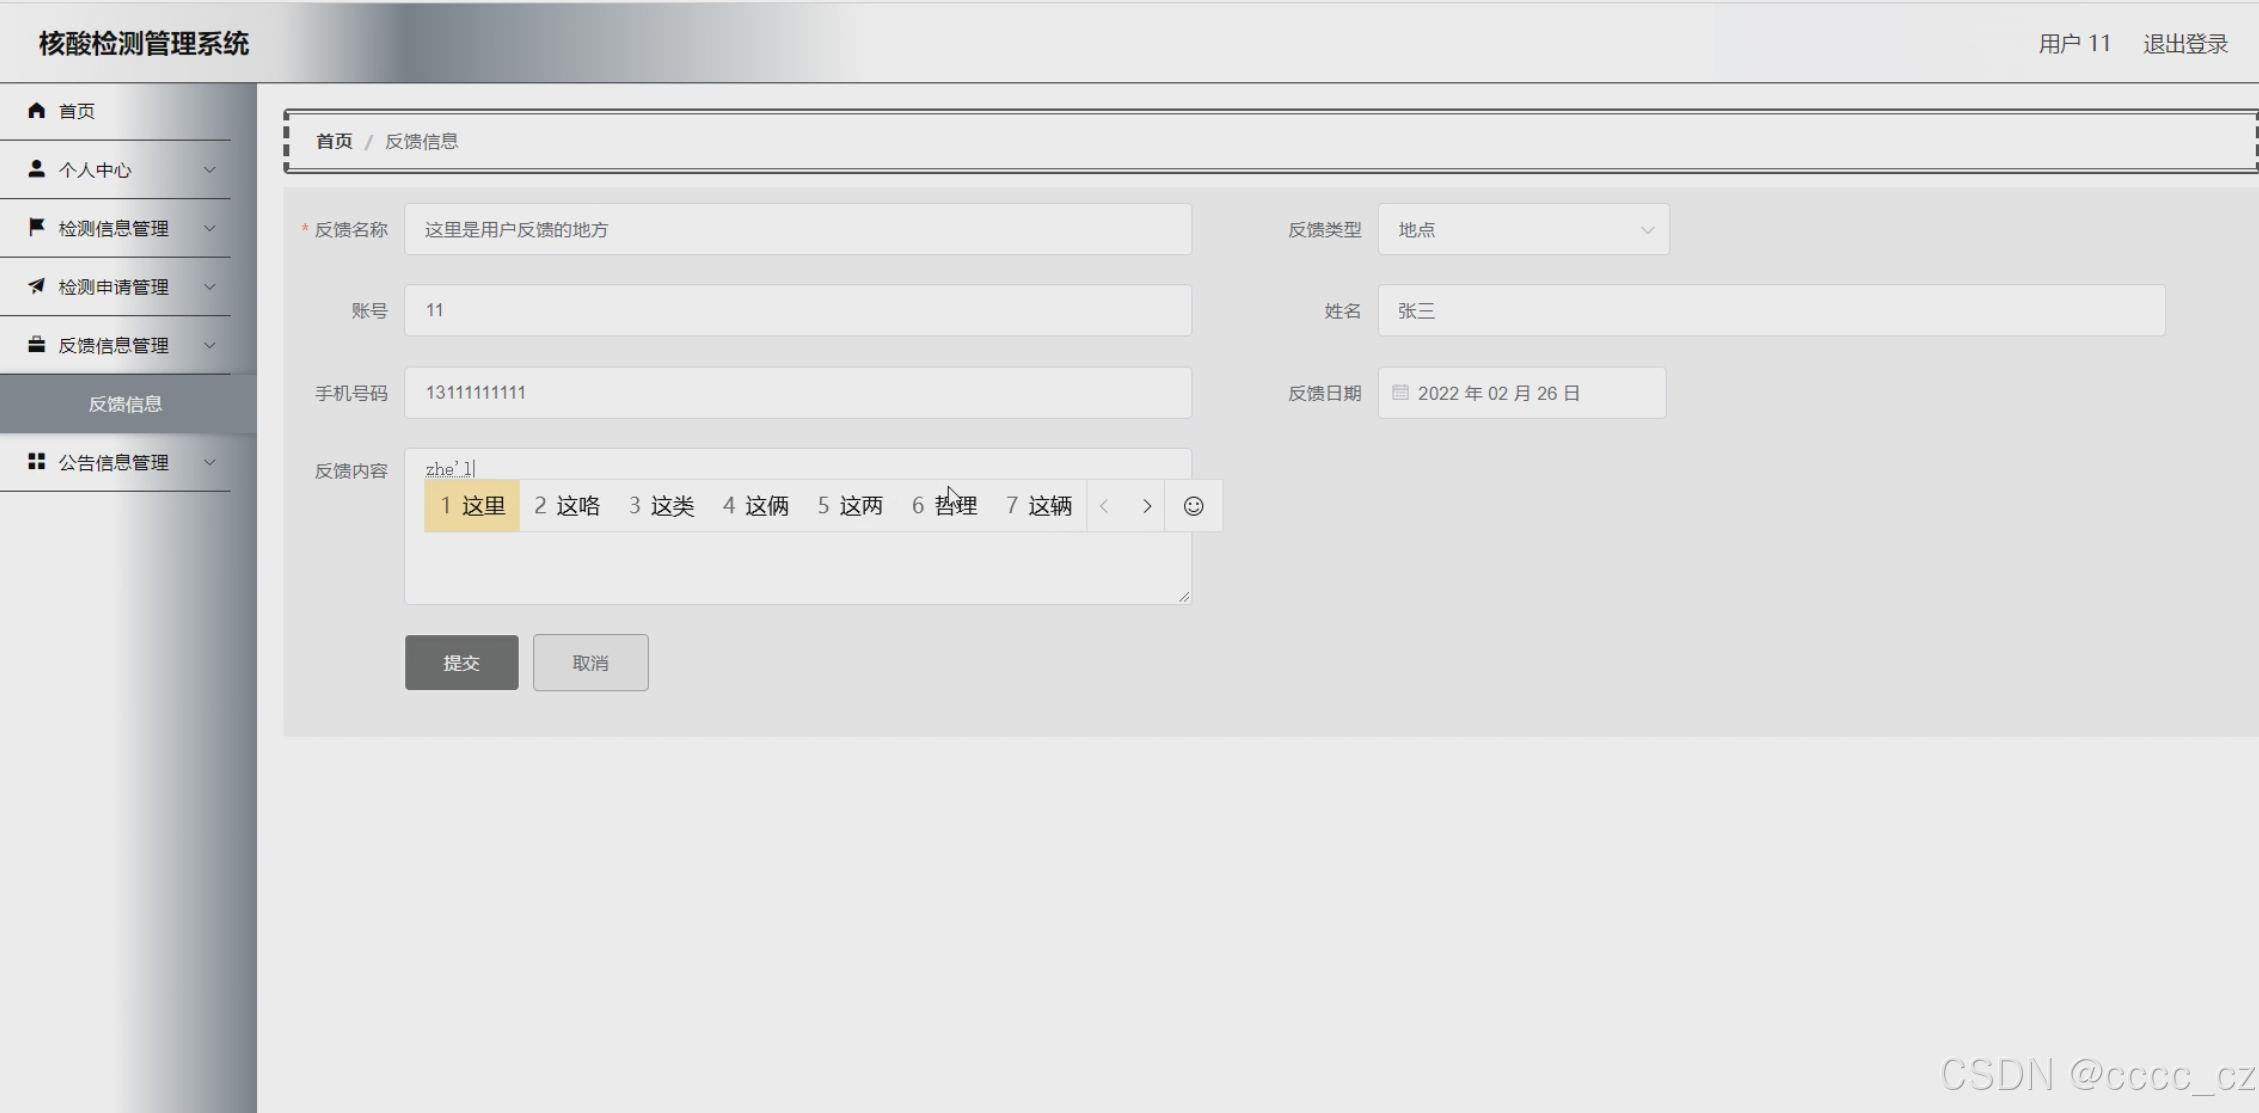Go to previous IME candidate page

coord(1104,506)
